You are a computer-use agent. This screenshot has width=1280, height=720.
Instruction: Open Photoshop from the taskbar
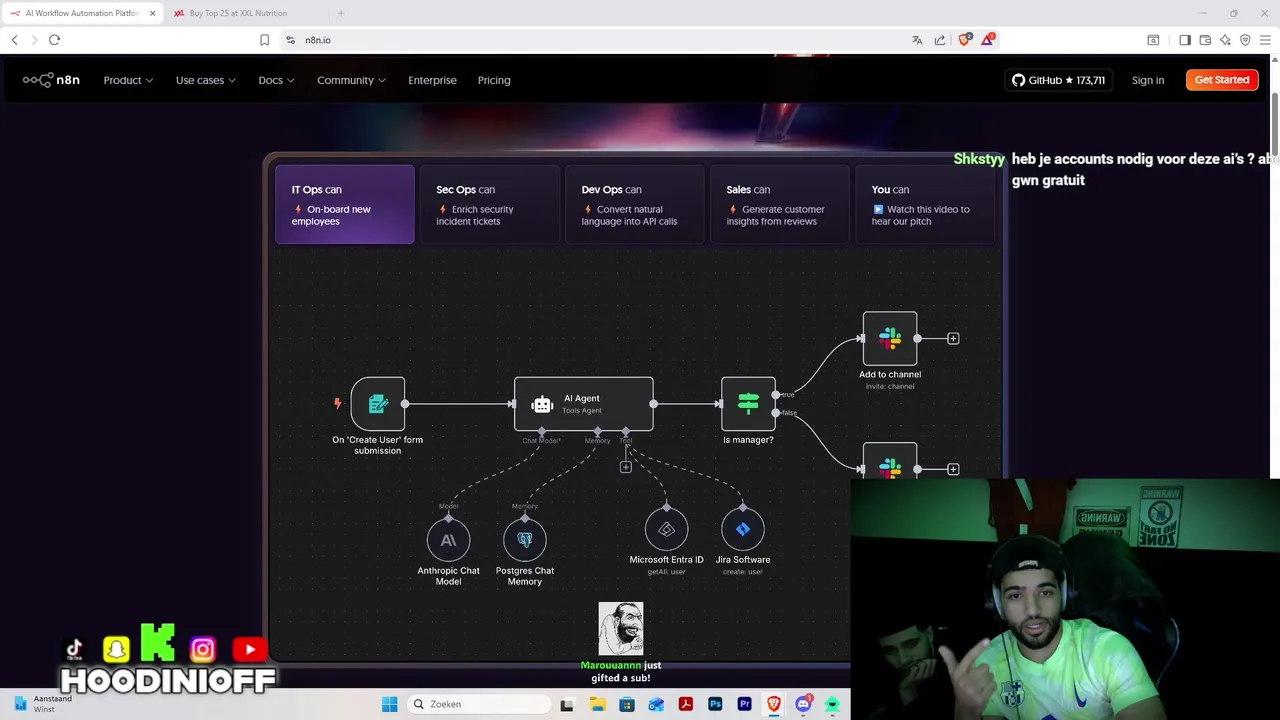coord(715,704)
